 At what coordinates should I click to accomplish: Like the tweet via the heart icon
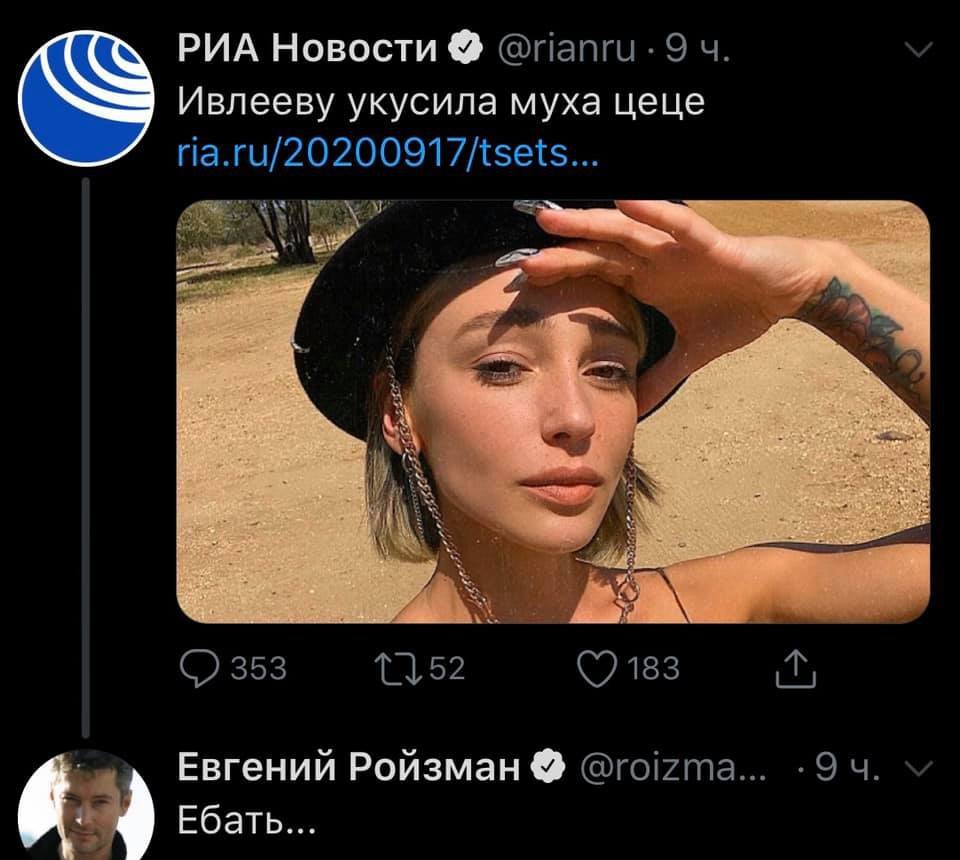coord(598,668)
